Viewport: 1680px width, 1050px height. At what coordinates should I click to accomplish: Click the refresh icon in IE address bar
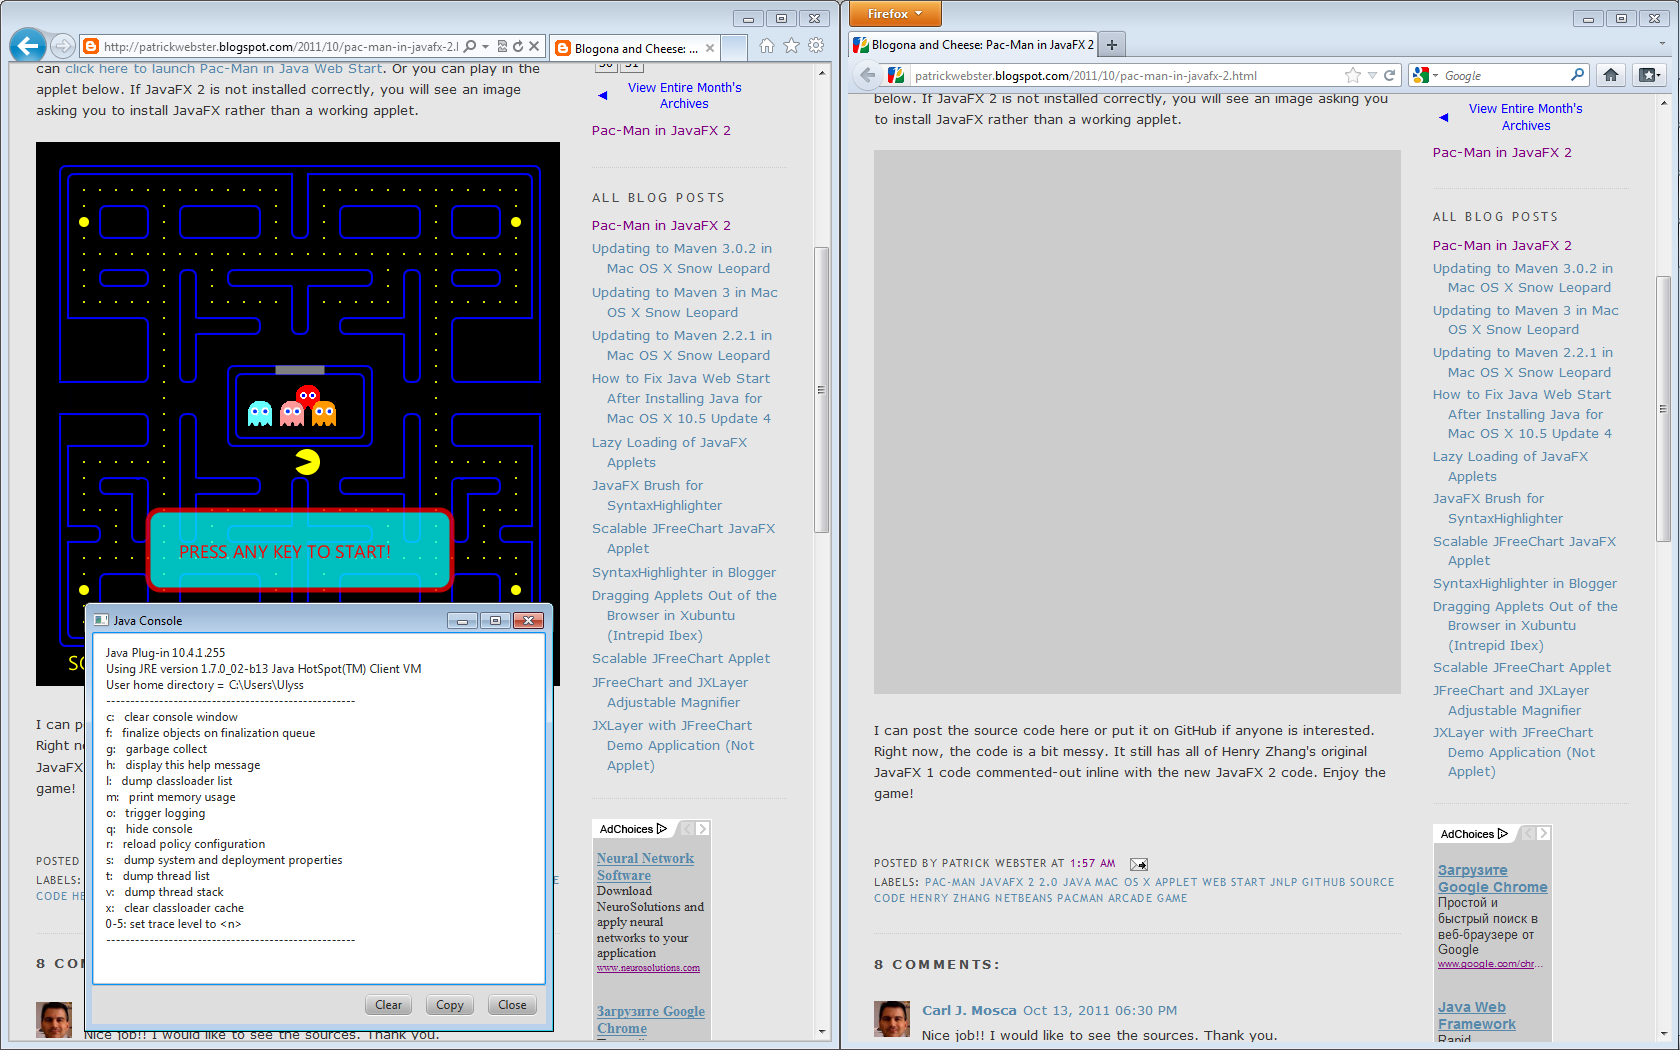[518, 46]
